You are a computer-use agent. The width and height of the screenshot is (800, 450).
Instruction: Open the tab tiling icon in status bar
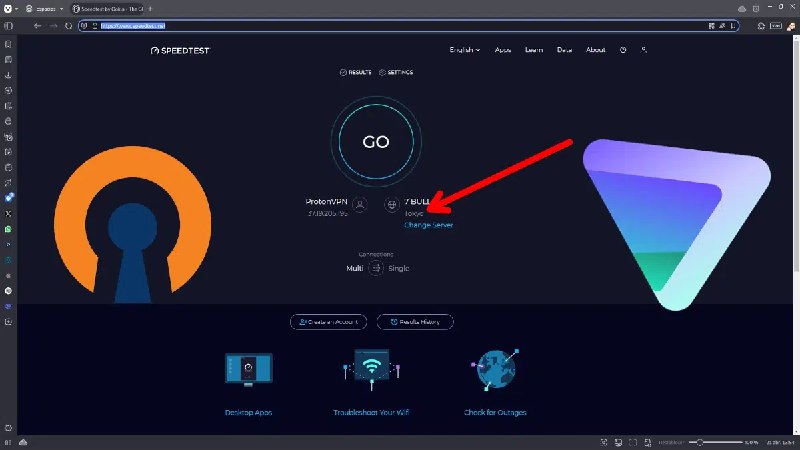(618, 442)
